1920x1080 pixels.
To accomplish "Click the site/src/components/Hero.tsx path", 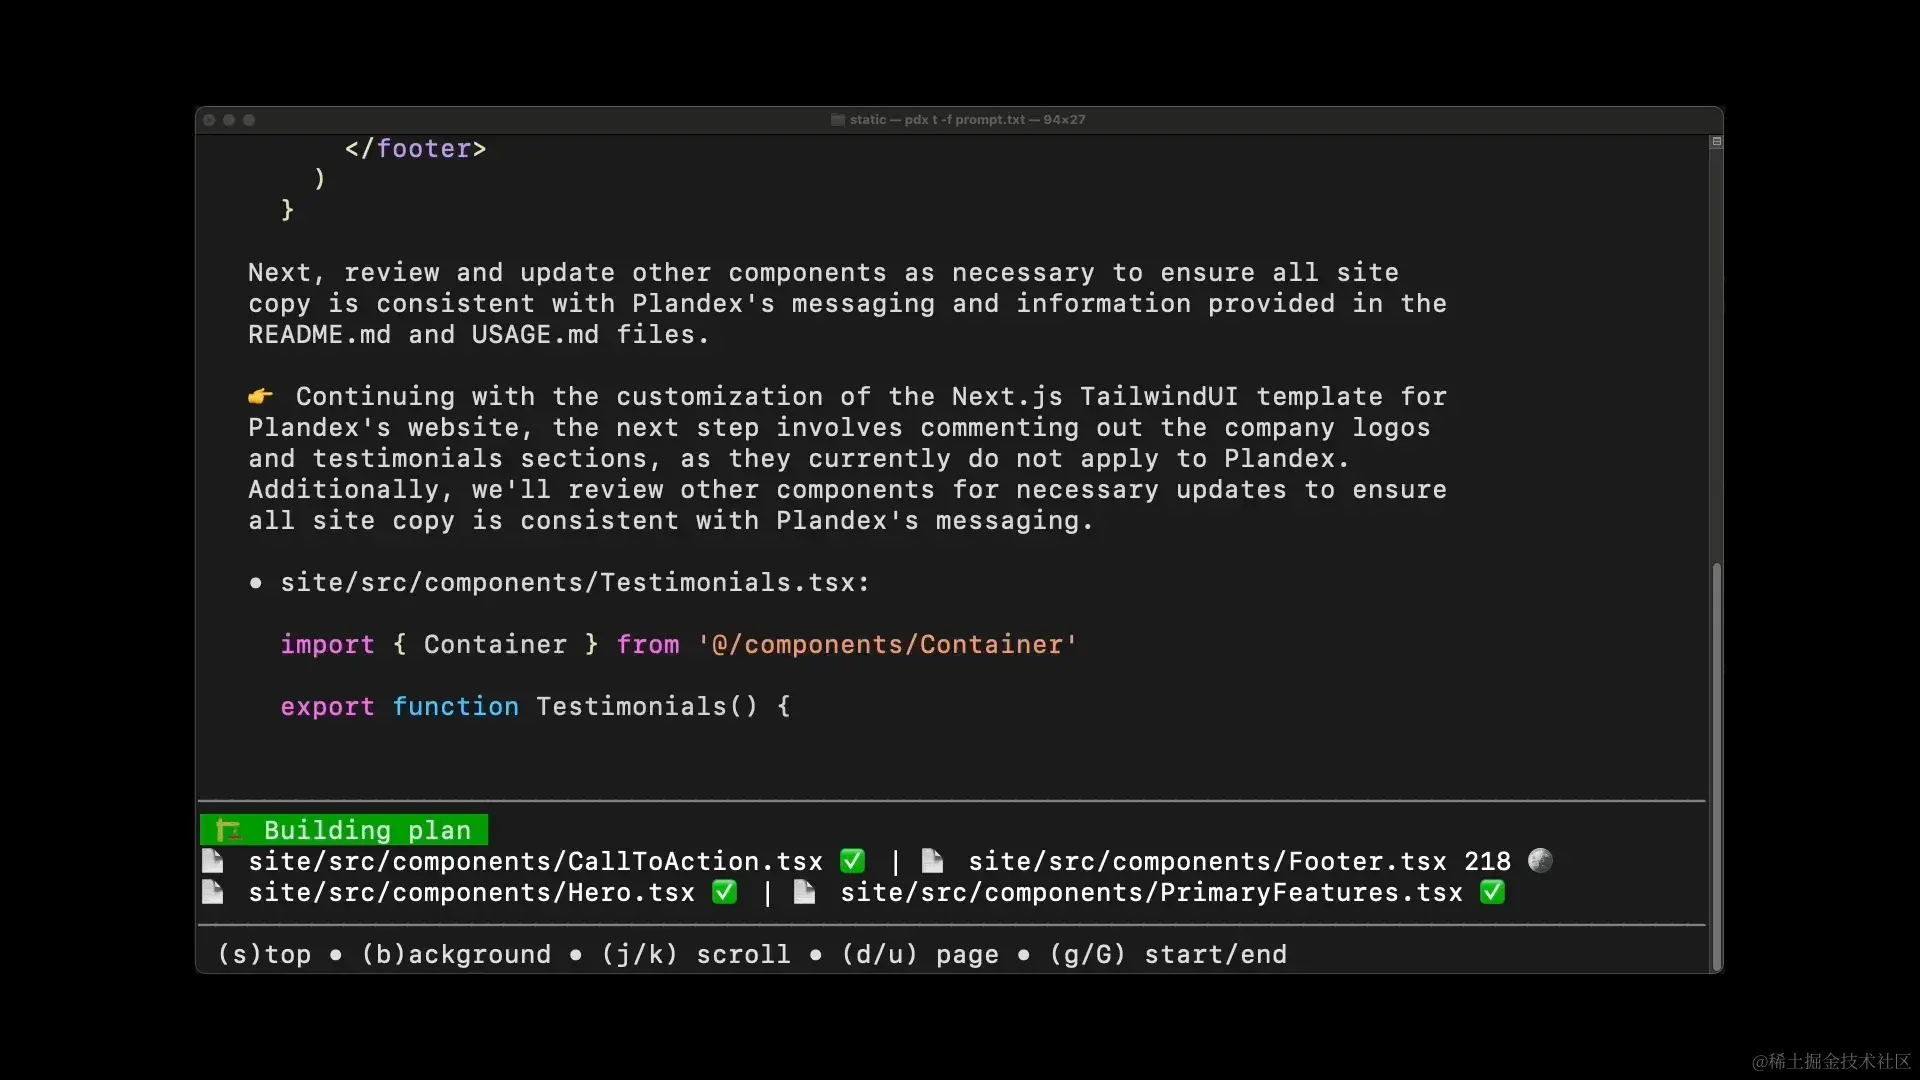I will [x=472, y=892].
